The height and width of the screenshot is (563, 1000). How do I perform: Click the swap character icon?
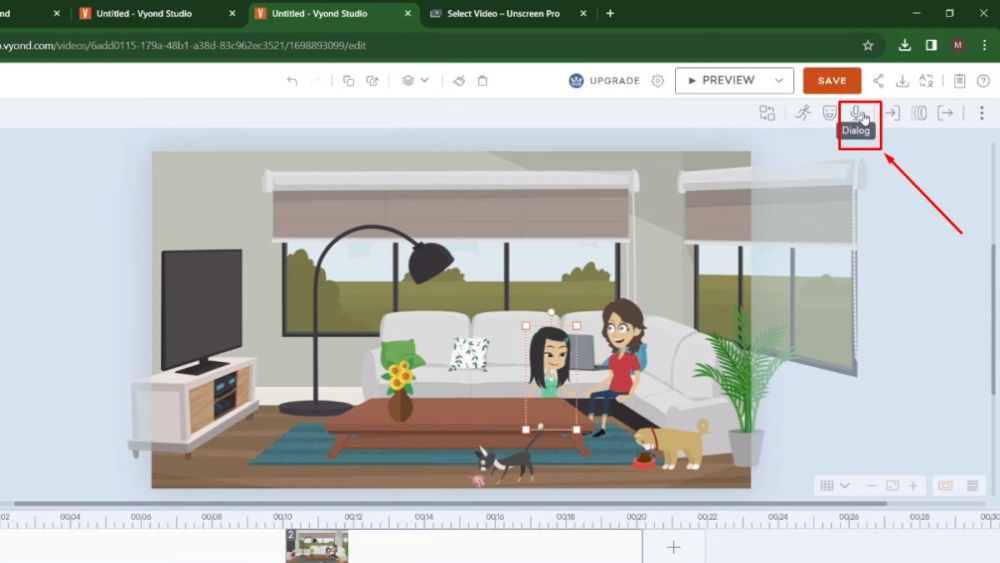click(767, 113)
